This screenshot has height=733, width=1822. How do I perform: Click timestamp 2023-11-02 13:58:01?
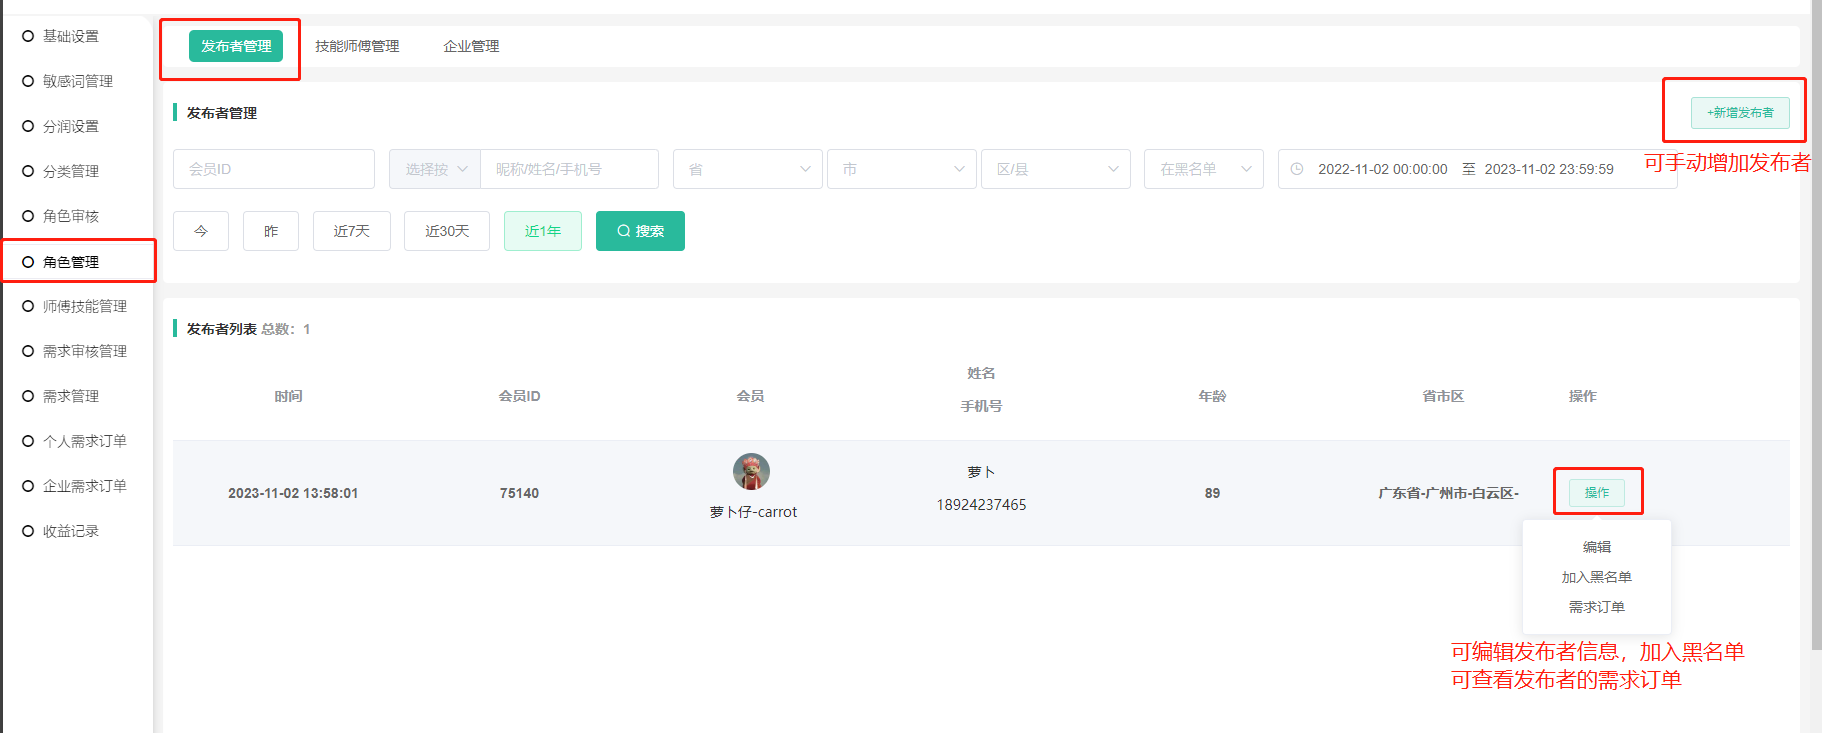293,493
